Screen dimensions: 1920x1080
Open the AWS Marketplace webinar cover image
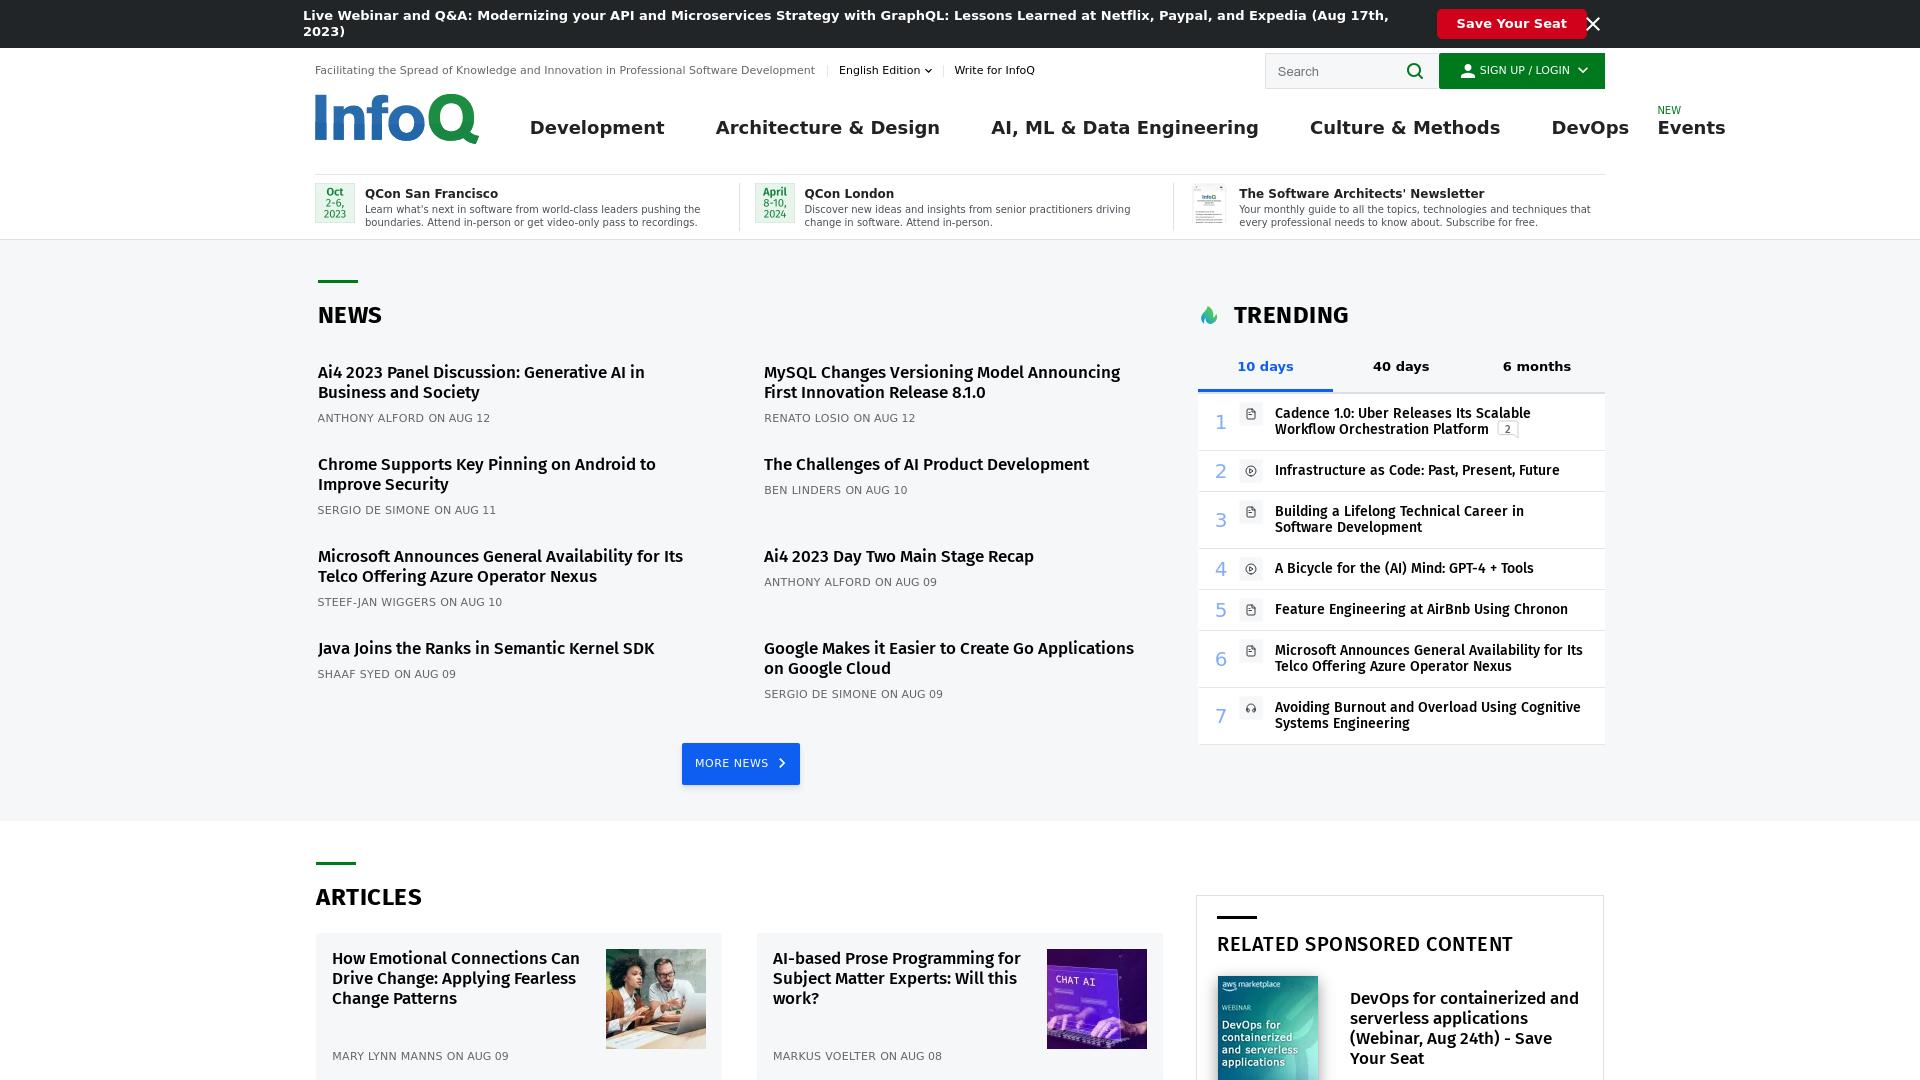point(1268,1028)
